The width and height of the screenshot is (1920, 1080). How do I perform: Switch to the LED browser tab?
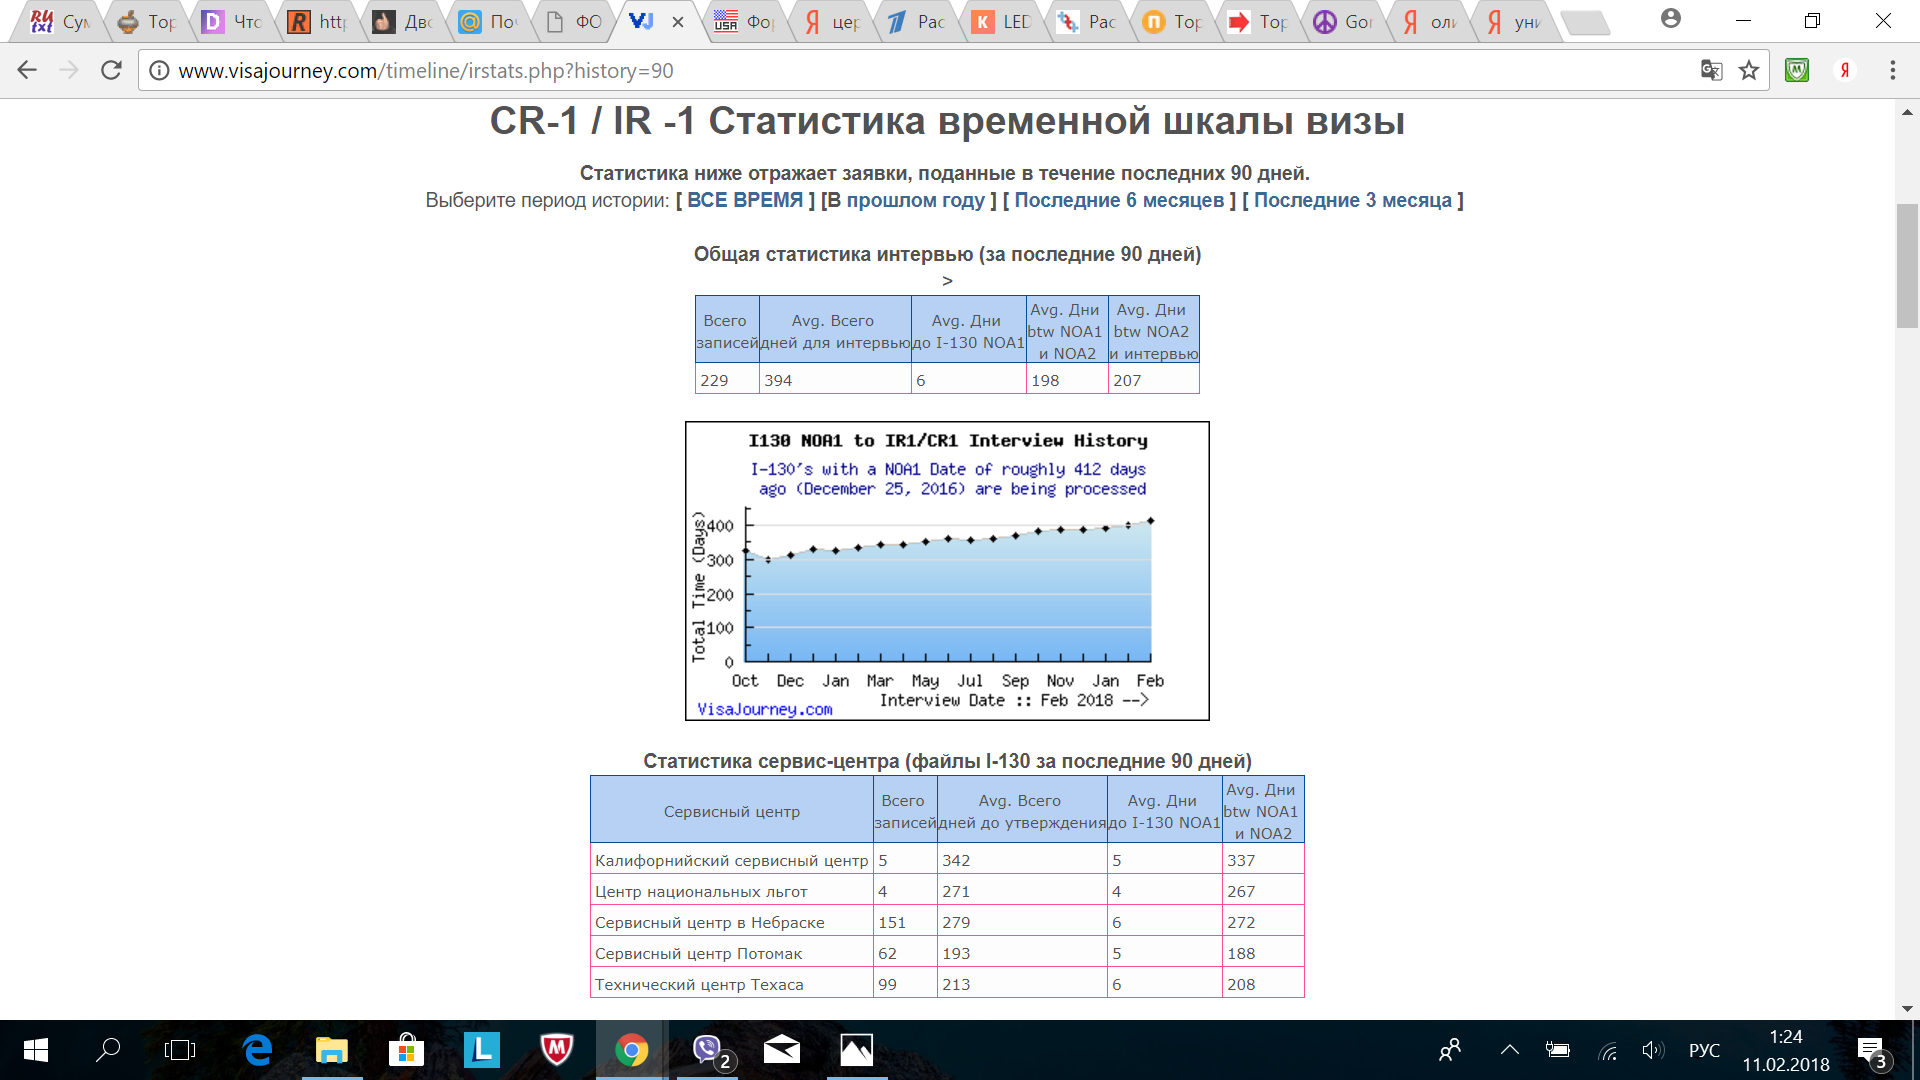click(1004, 22)
